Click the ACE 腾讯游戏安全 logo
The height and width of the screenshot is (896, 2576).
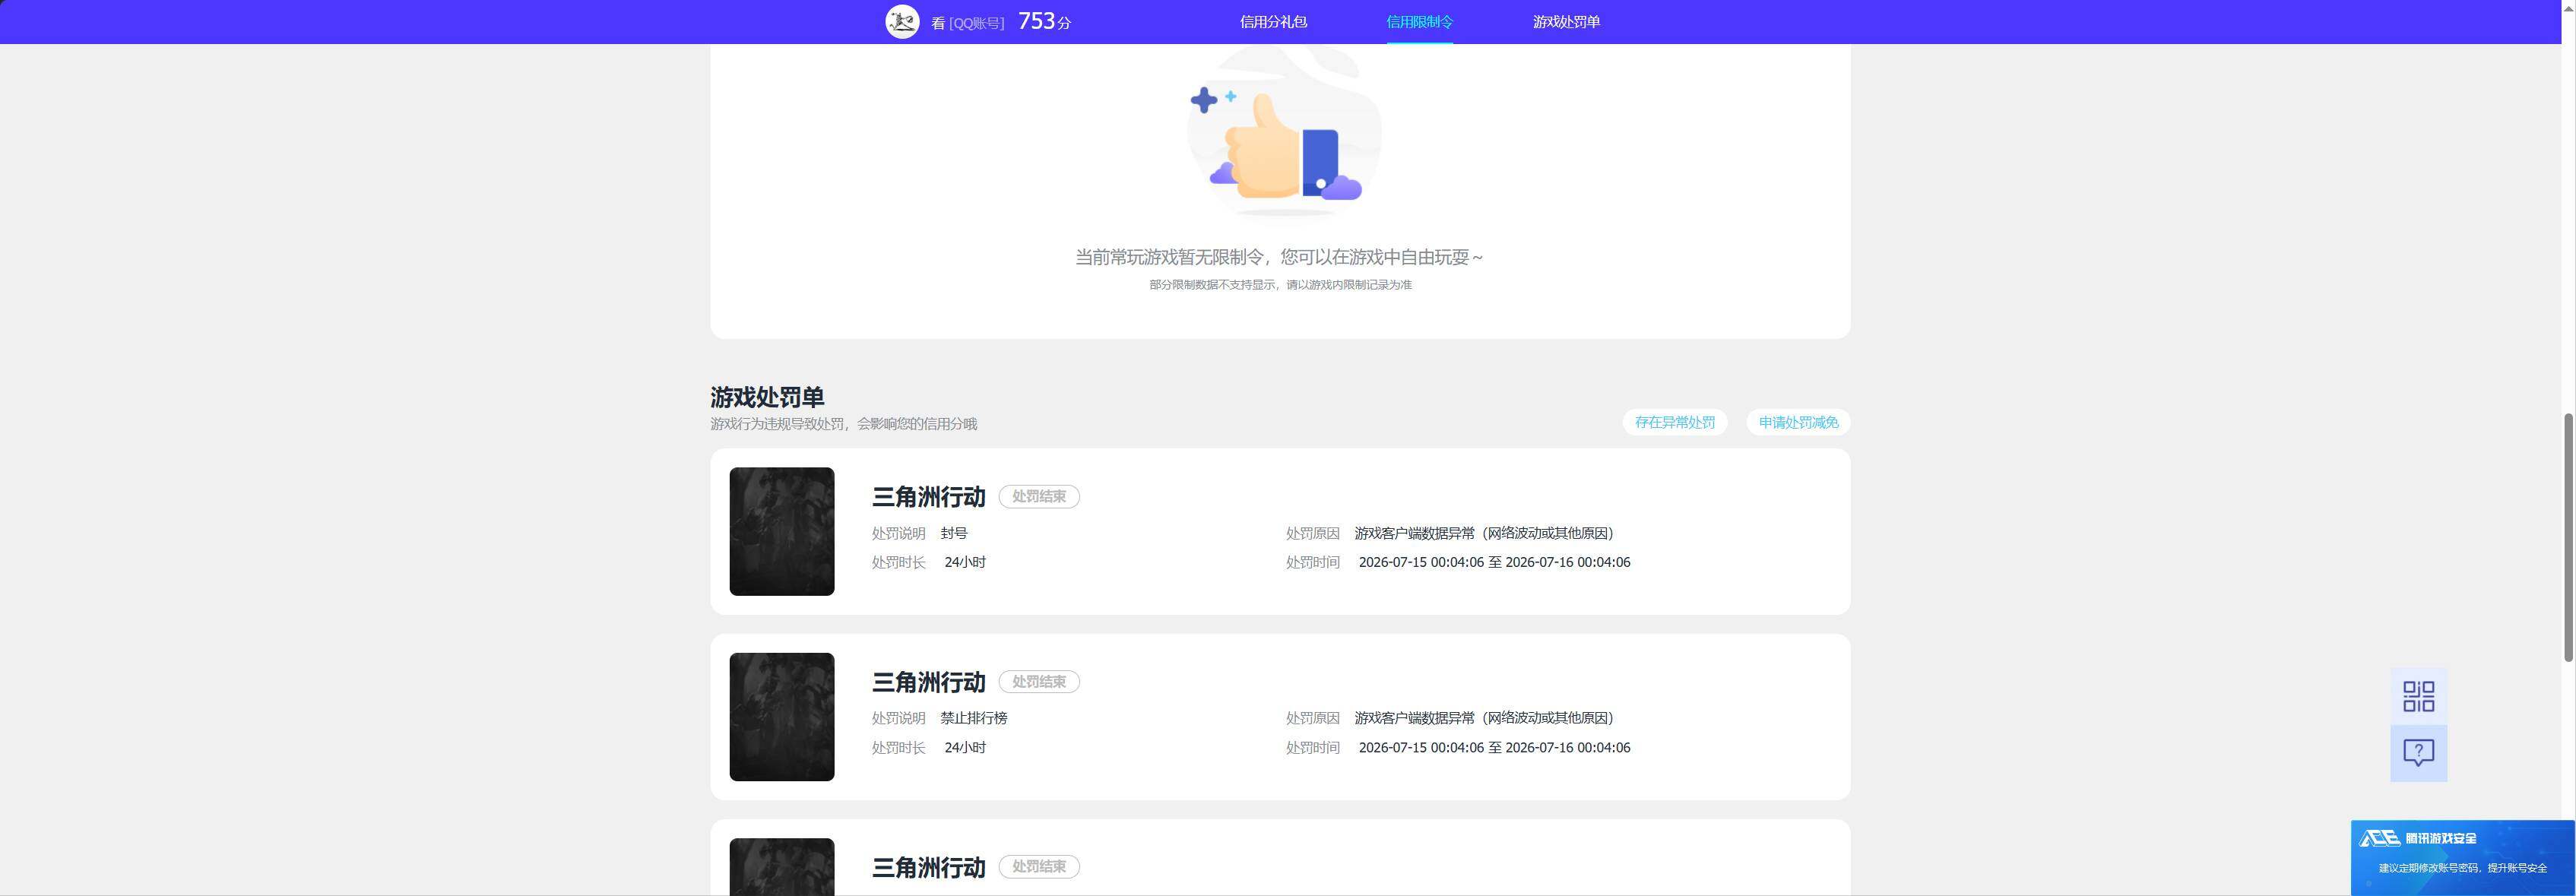(2417, 839)
